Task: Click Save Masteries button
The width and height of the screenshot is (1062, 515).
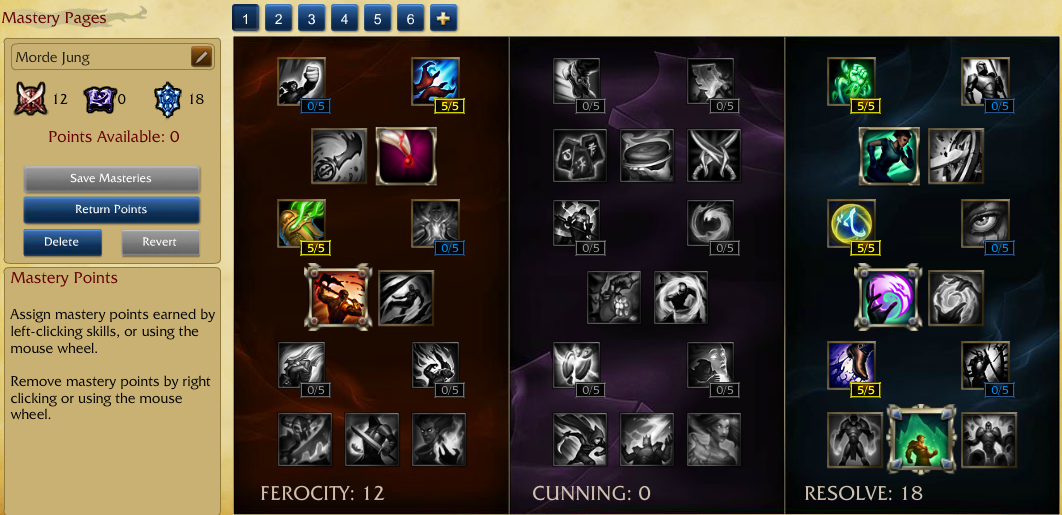Action: (112, 179)
